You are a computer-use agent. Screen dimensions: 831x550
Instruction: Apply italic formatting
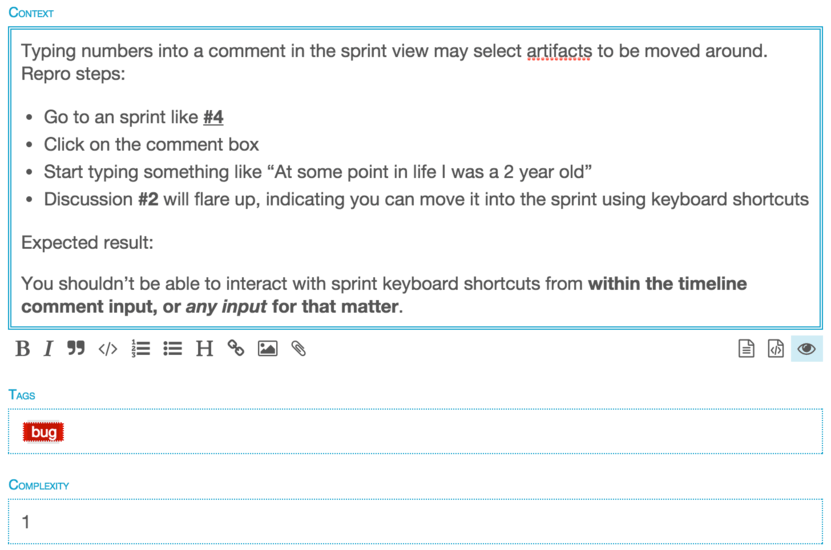tap(47, 348)
